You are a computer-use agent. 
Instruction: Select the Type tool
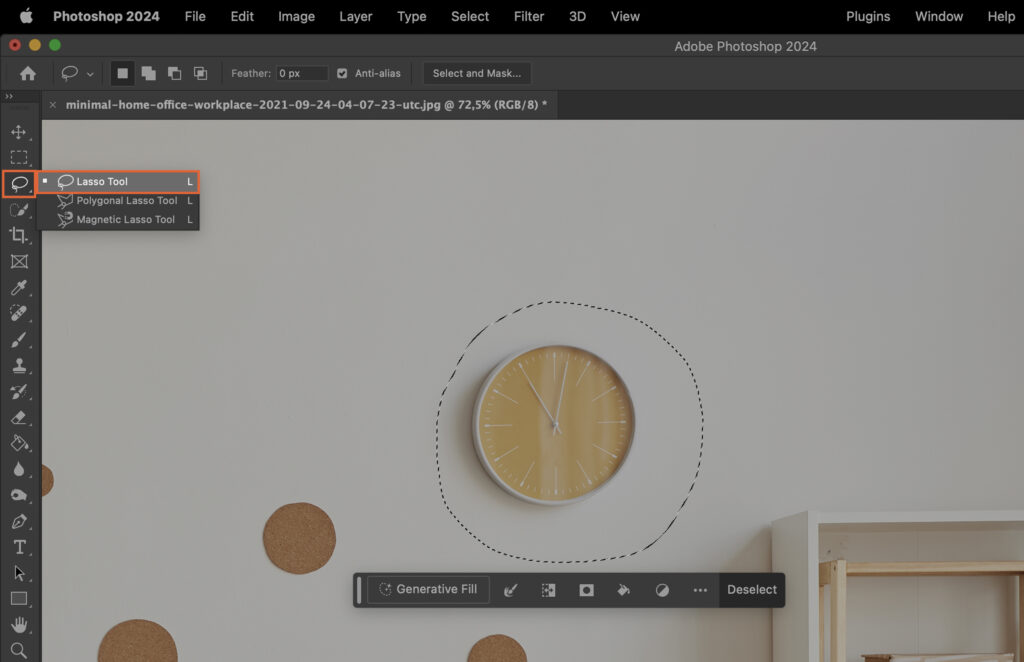click(x=18, y=547)
